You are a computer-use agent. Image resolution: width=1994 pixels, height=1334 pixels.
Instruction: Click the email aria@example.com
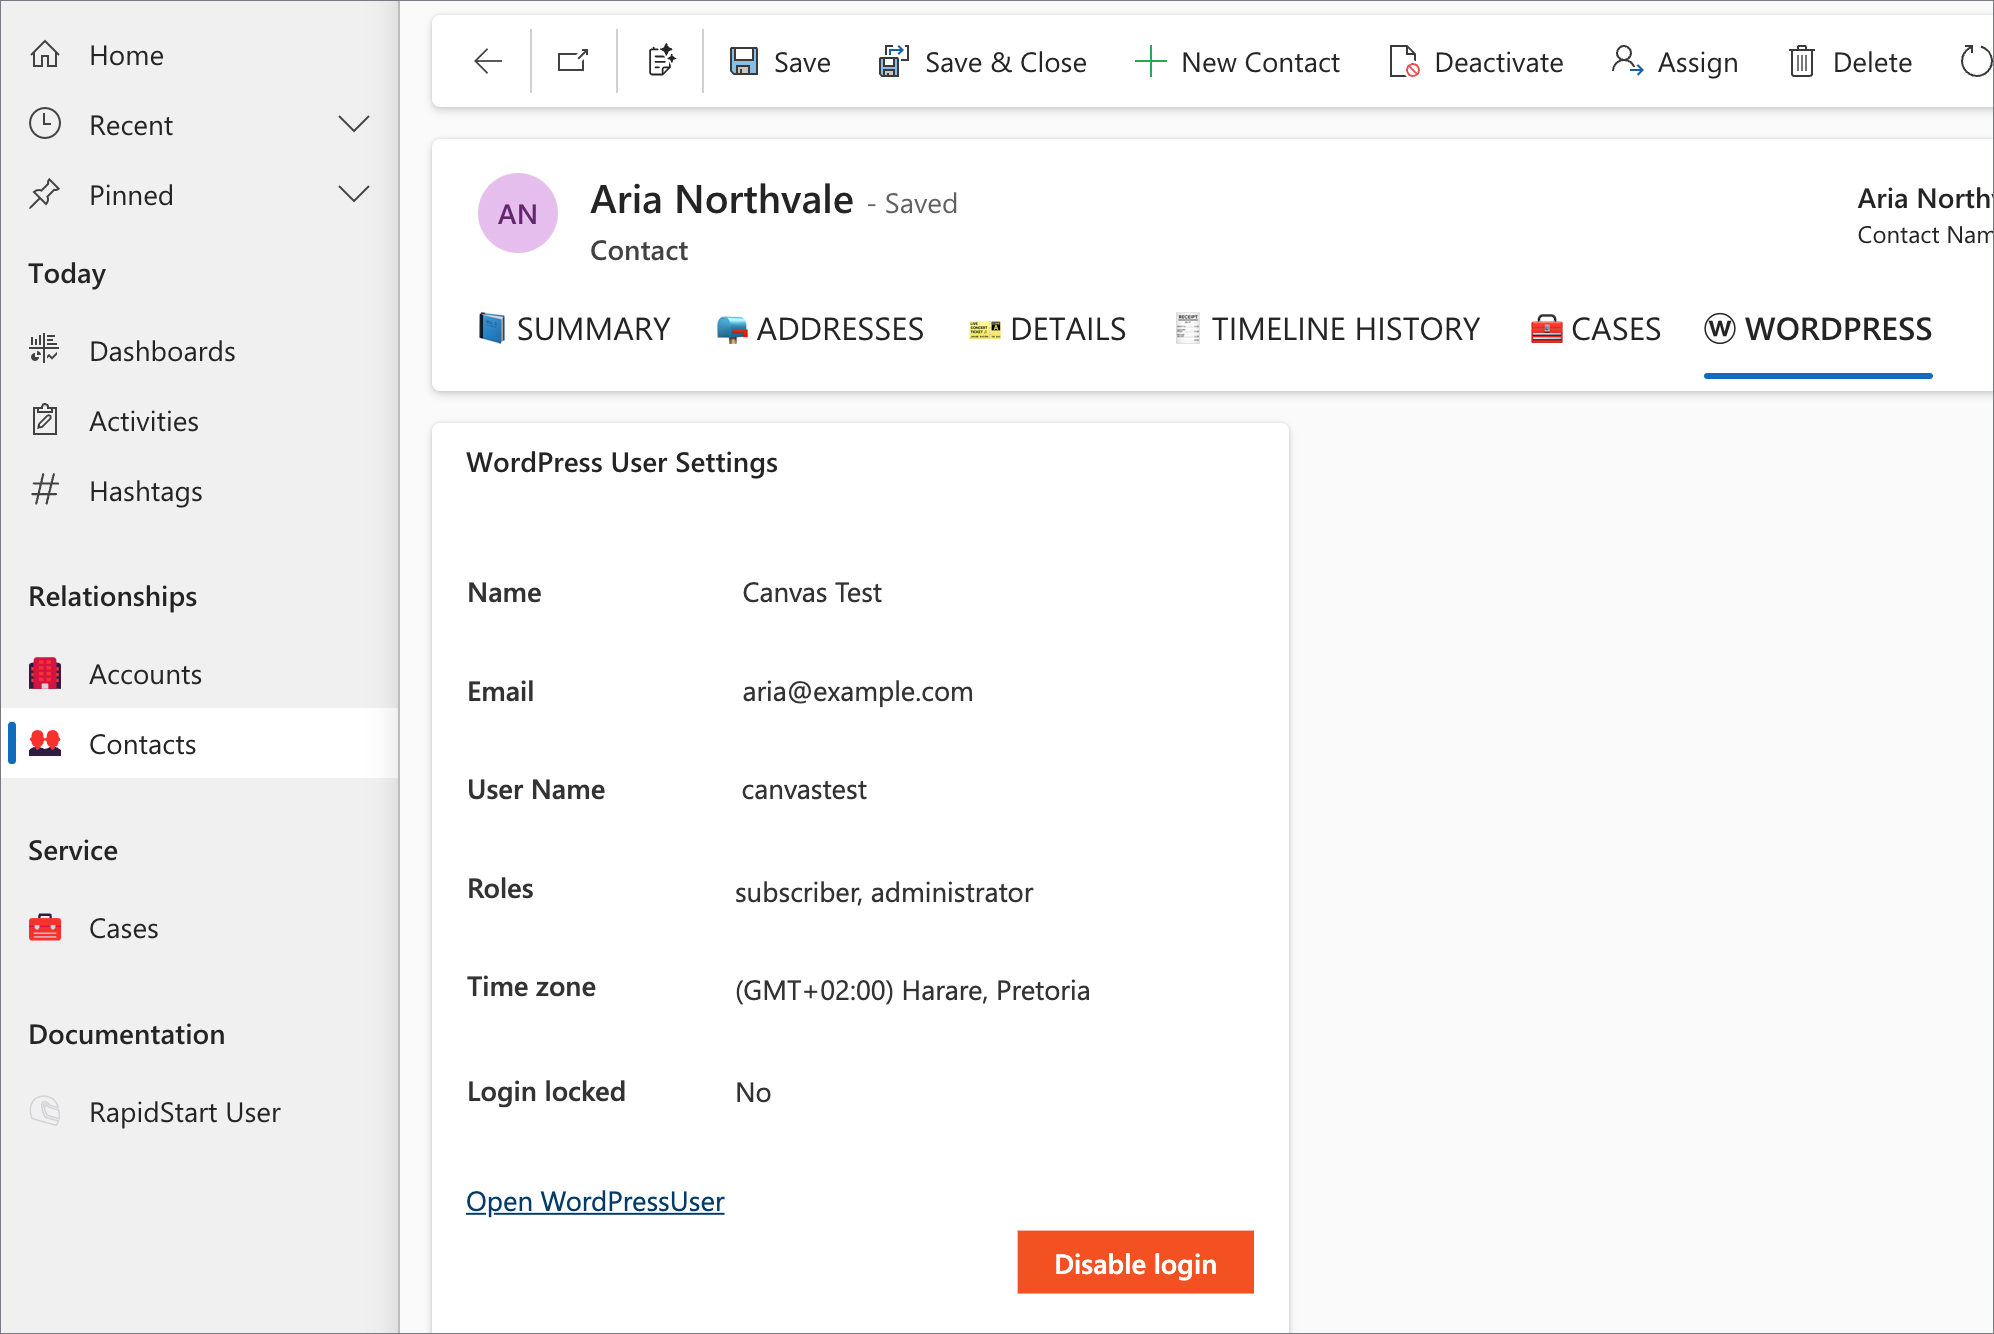857,691
